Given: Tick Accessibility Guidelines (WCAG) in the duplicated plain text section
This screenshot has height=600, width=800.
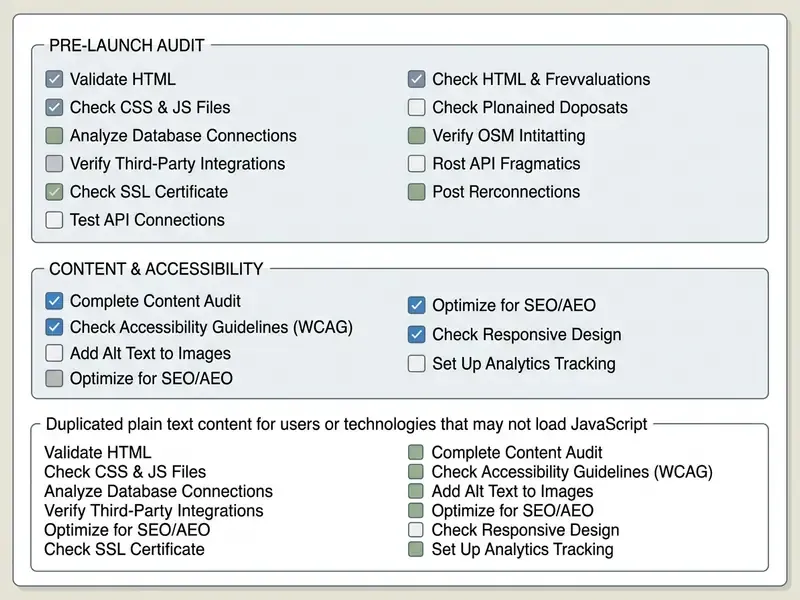Looking at the screenshot, I should [x=416, y=471].
